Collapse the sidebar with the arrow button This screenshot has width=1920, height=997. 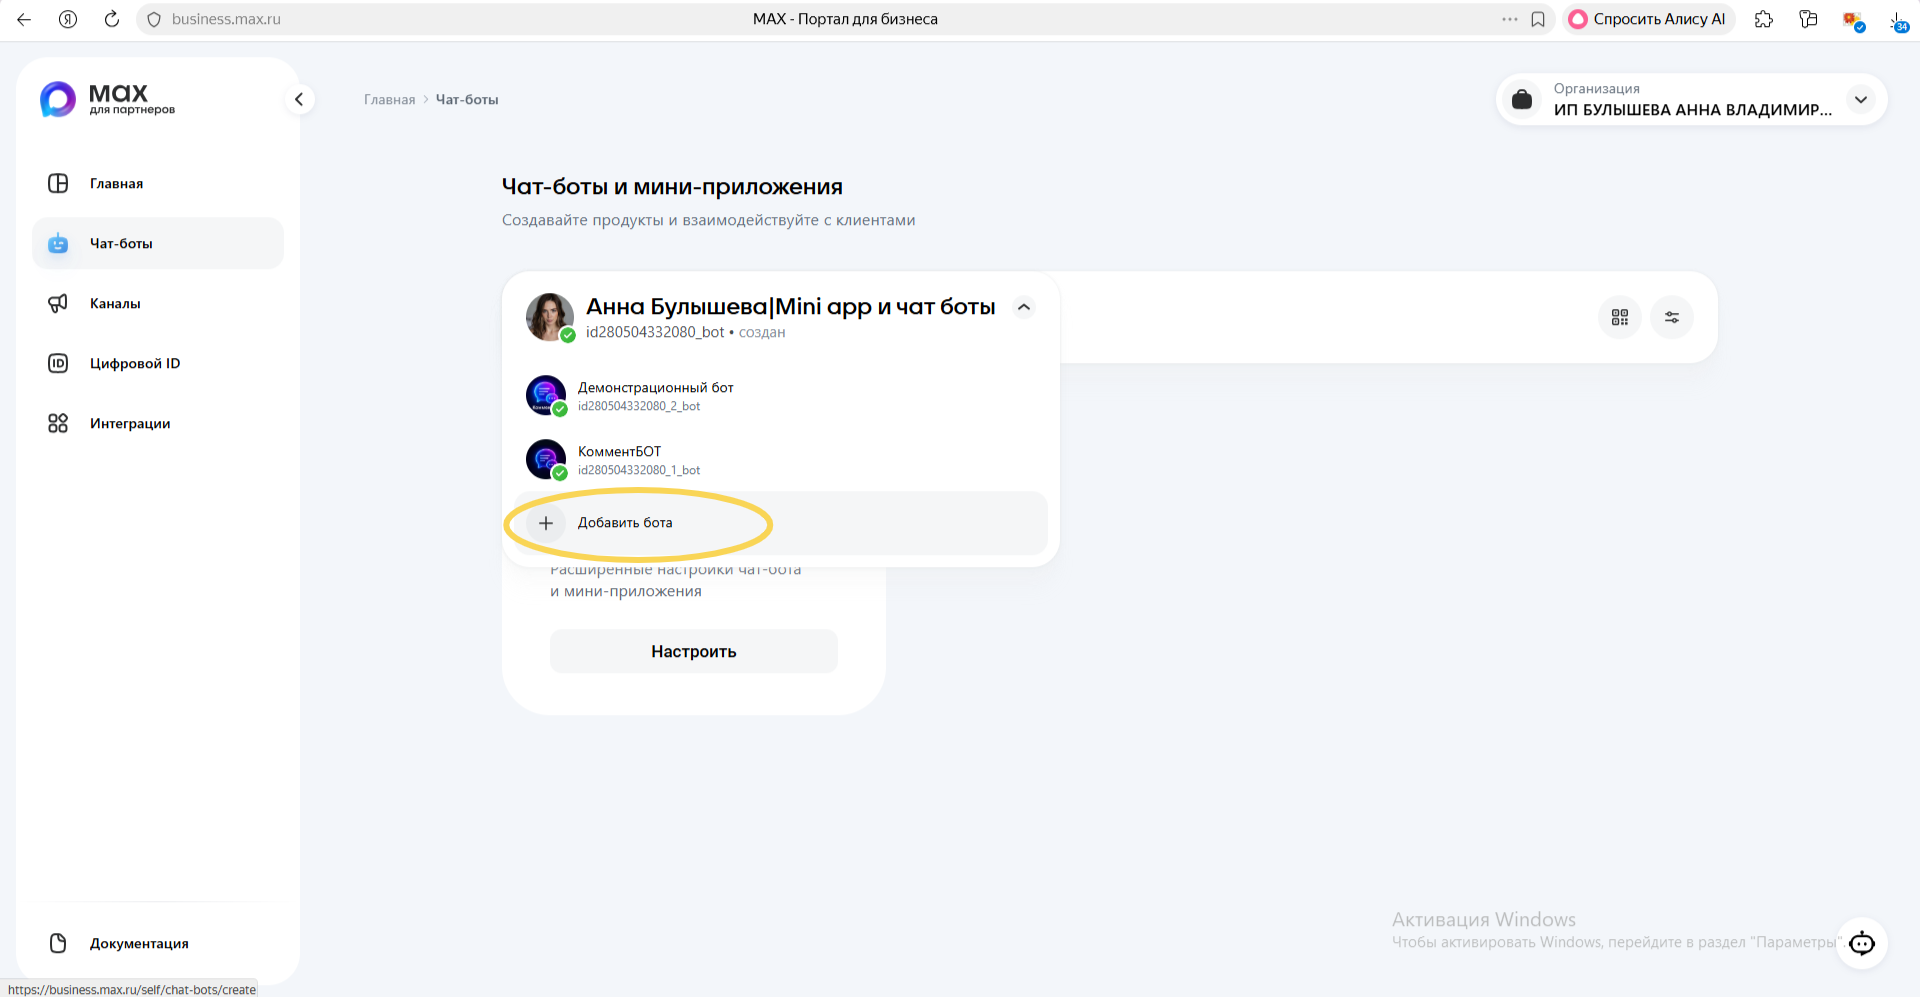tap(299, 99)
